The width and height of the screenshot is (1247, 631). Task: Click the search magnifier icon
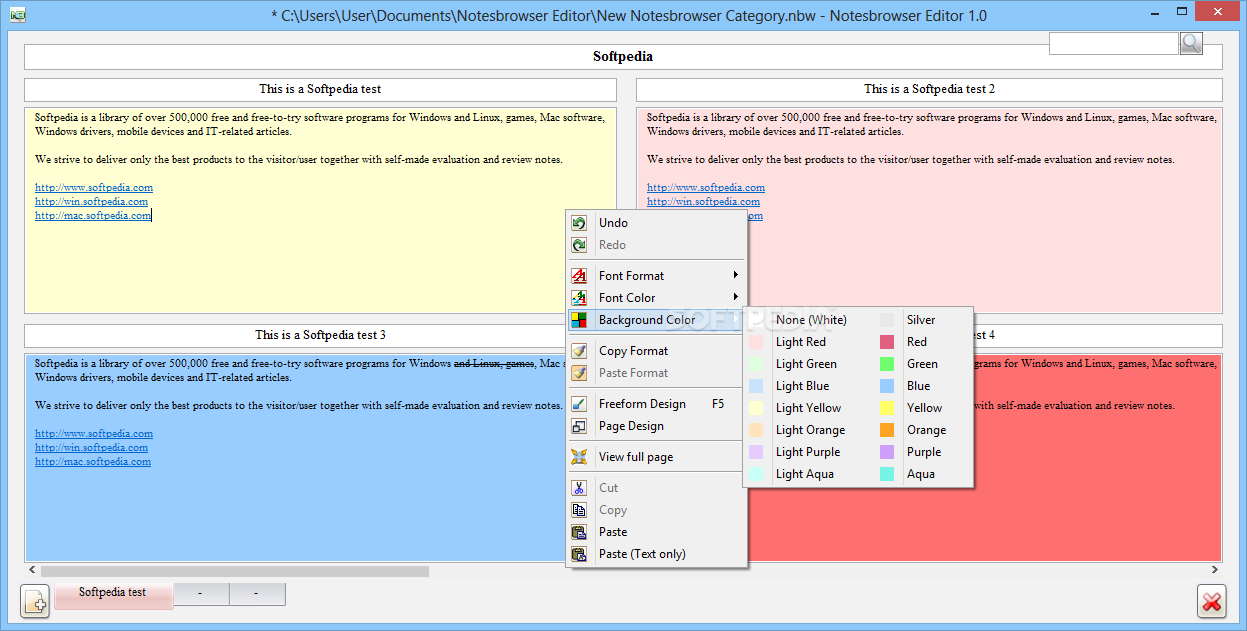pos(1191,43)
